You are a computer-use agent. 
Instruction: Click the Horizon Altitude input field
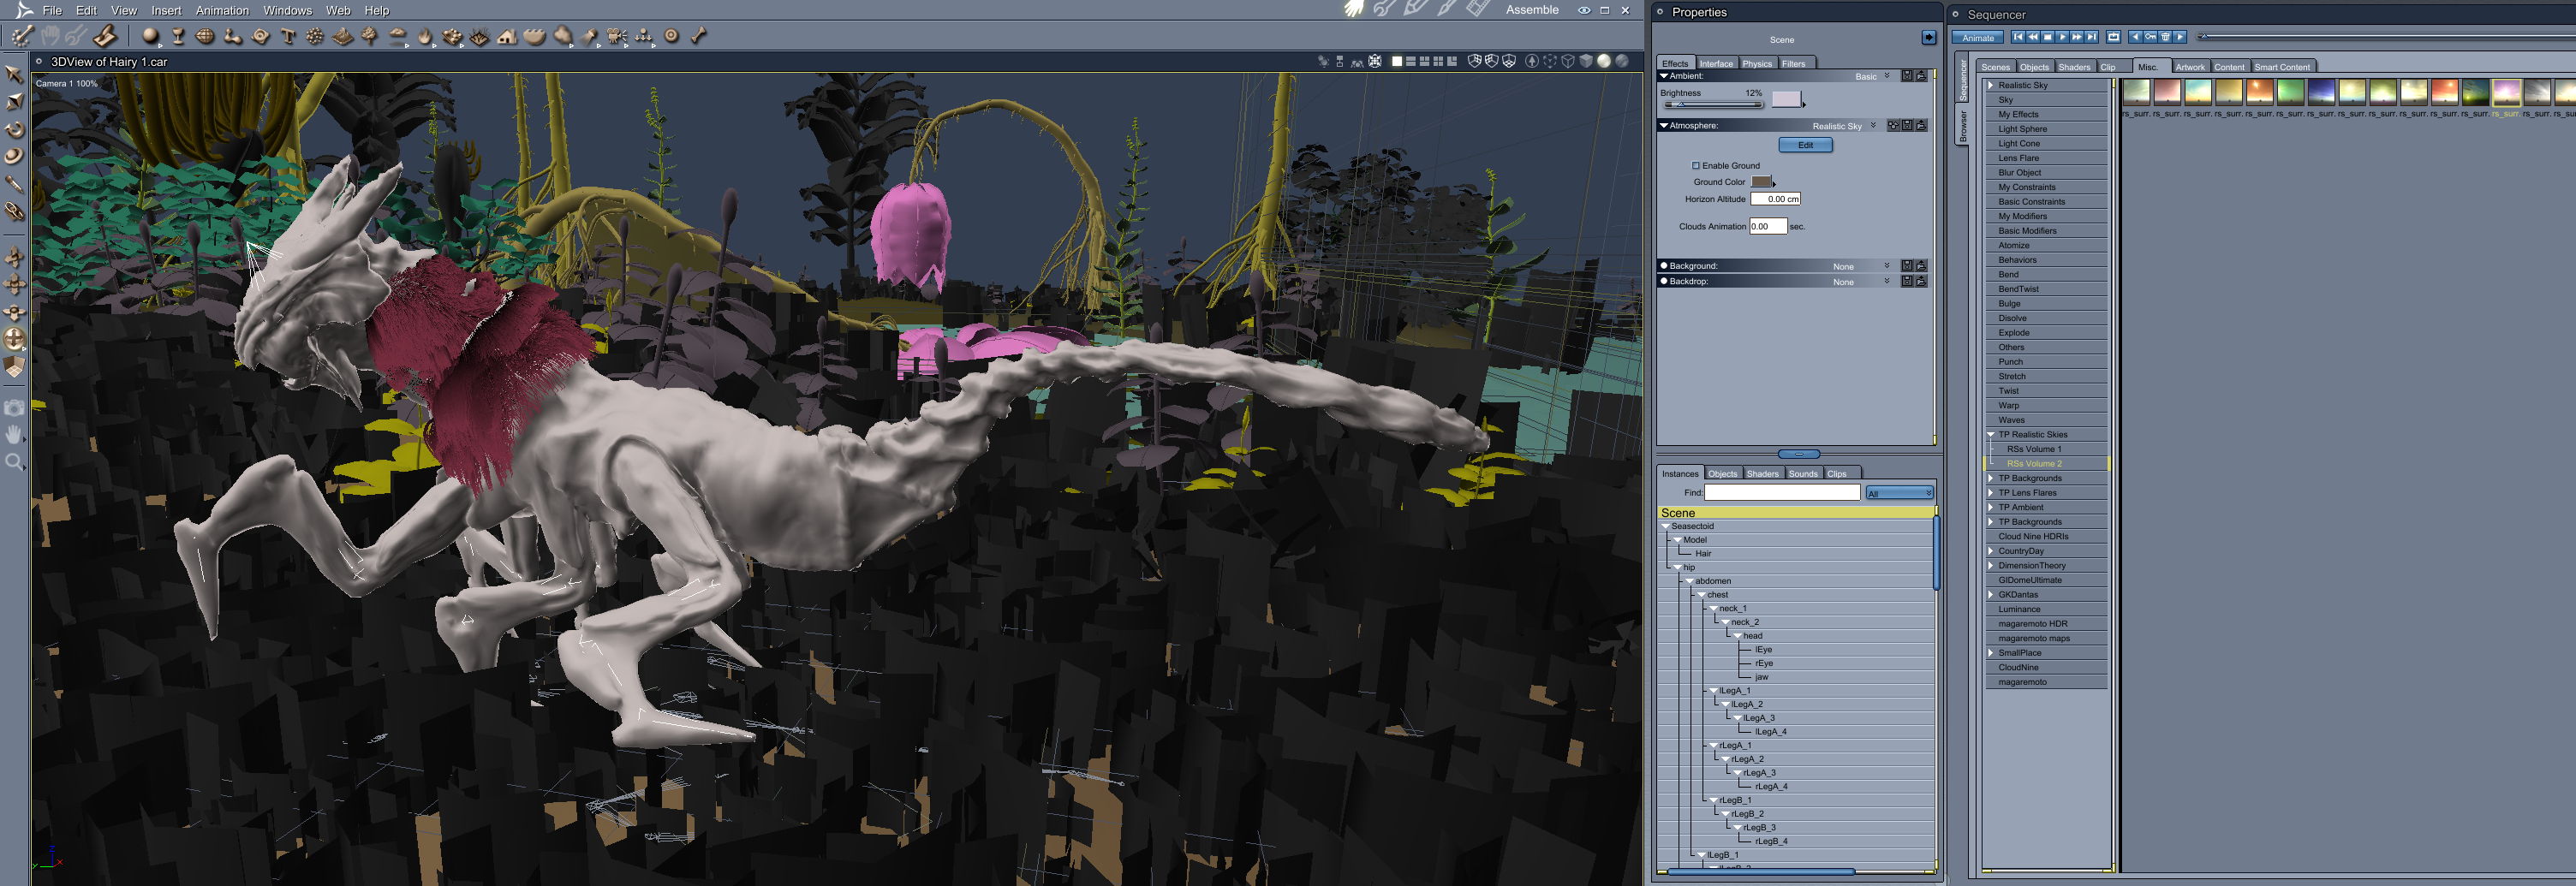click(x=1776, y=199)
